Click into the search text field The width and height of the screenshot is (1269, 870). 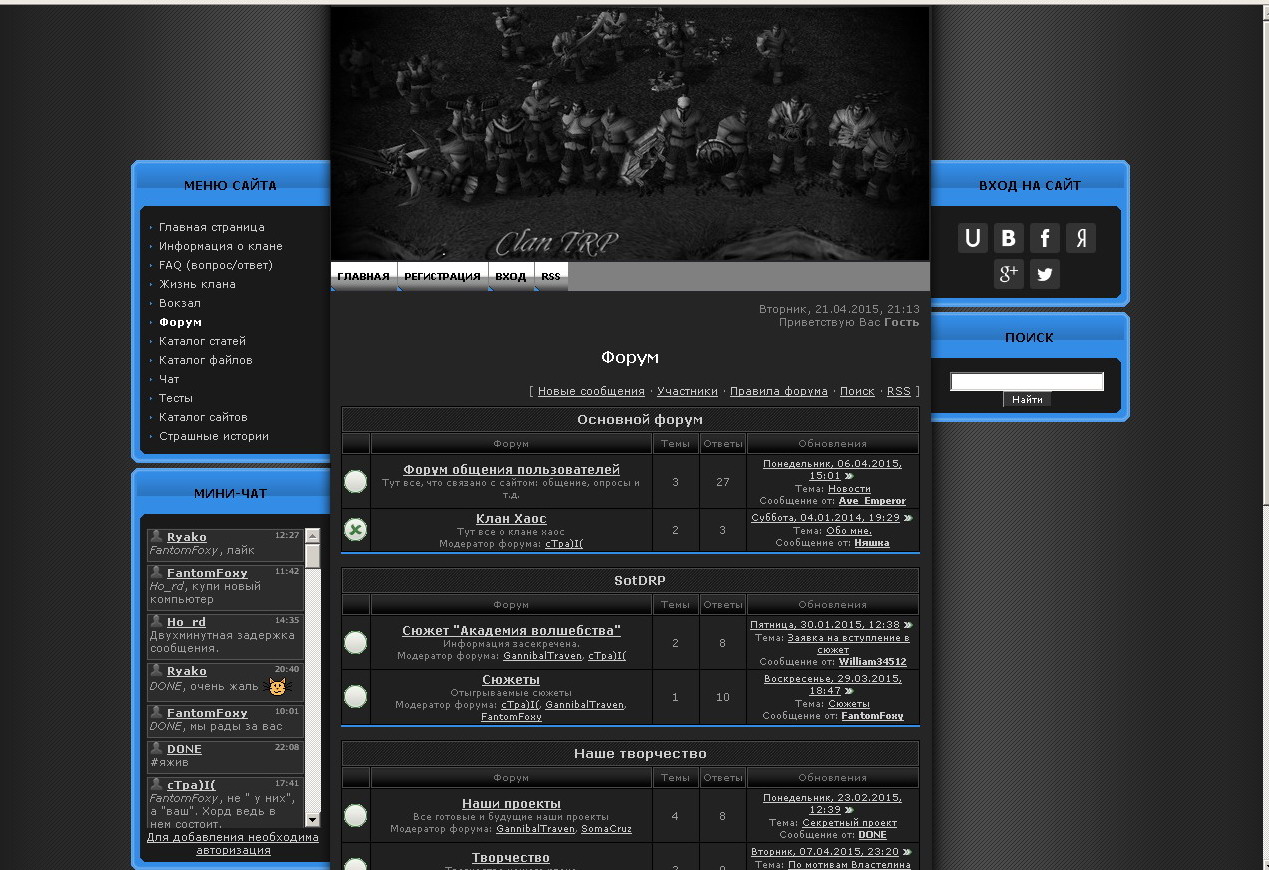pos(1026,381)
